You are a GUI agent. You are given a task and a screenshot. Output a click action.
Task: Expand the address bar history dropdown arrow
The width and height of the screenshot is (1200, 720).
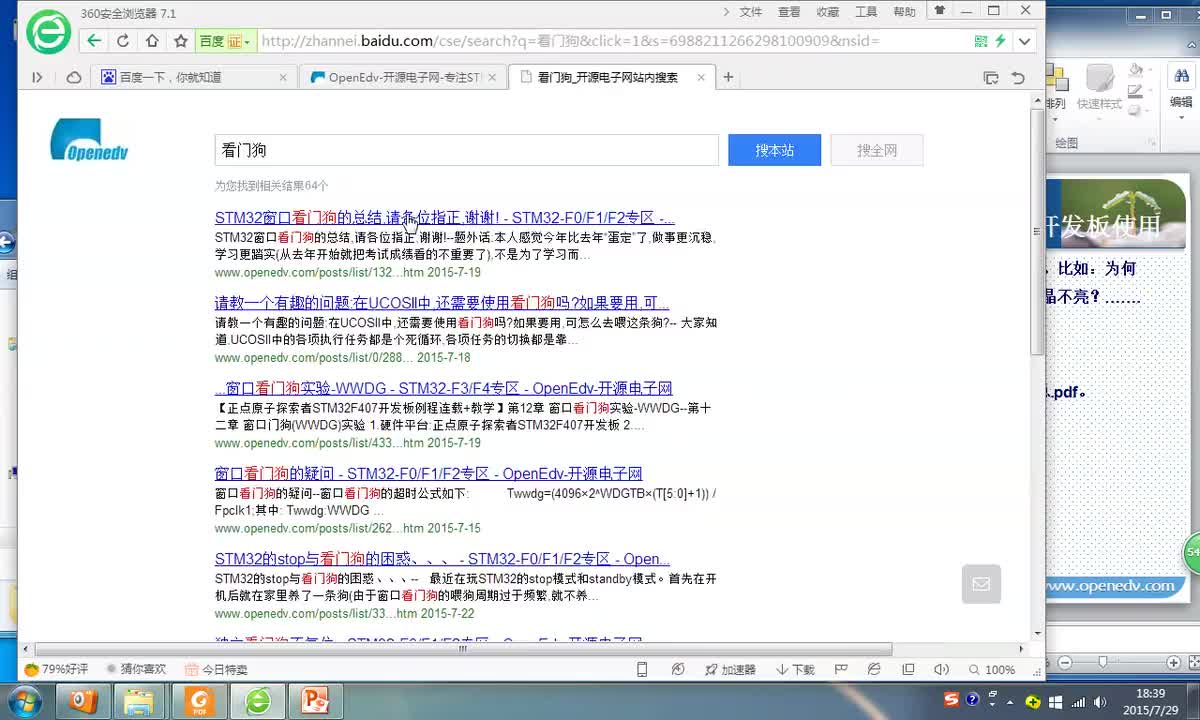click(1025, 41)
